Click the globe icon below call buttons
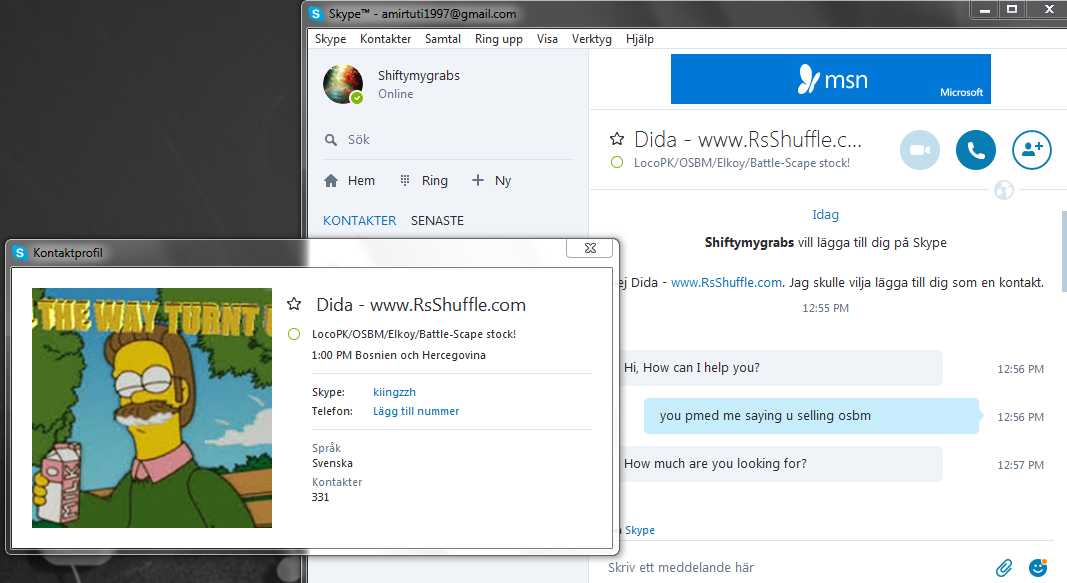Screen dimensions: 1067x583 1004,190
